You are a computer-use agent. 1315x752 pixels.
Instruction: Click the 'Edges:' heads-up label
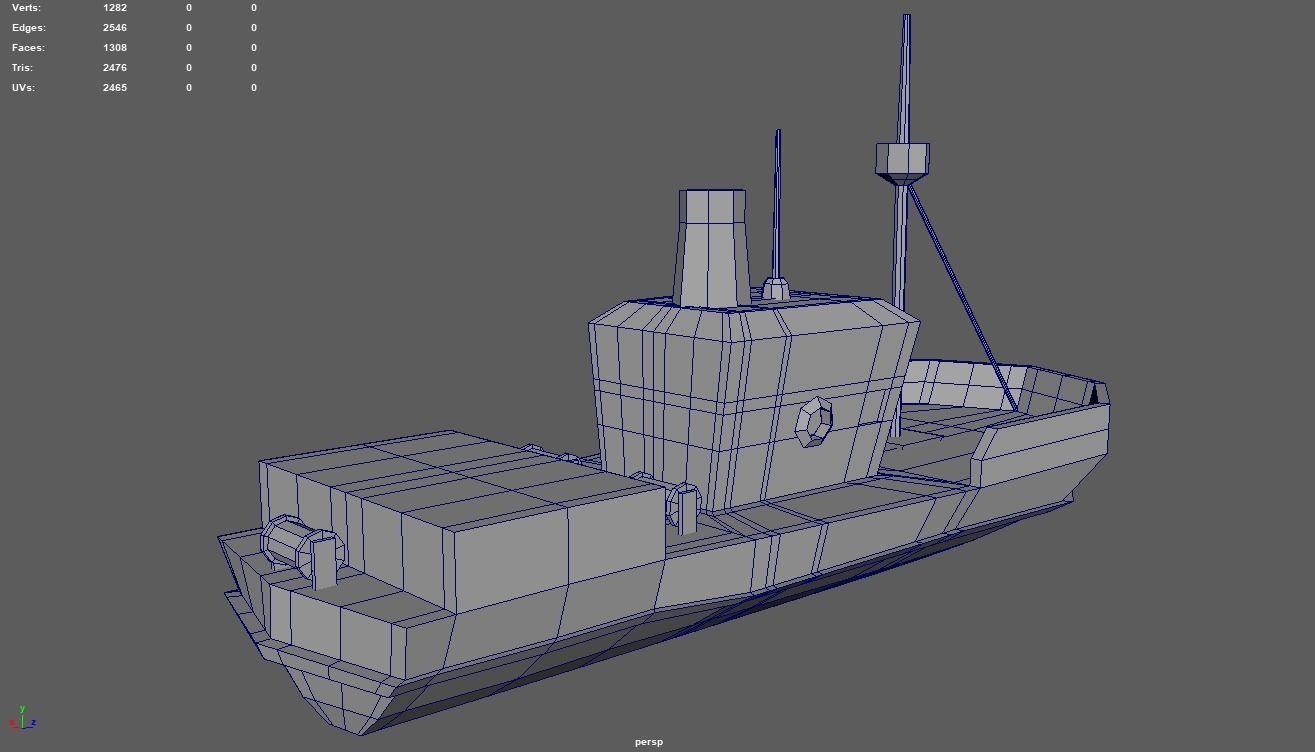click(29, 28)
